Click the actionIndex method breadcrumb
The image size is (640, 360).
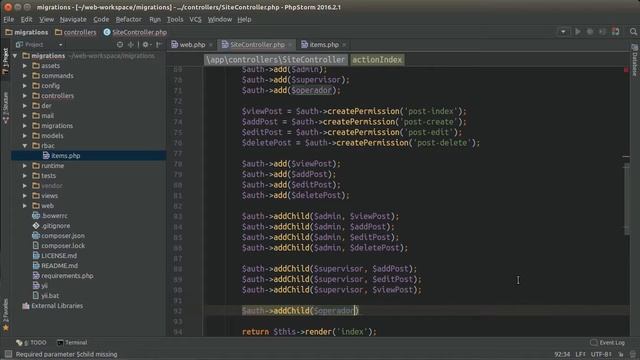pos(377,60)
